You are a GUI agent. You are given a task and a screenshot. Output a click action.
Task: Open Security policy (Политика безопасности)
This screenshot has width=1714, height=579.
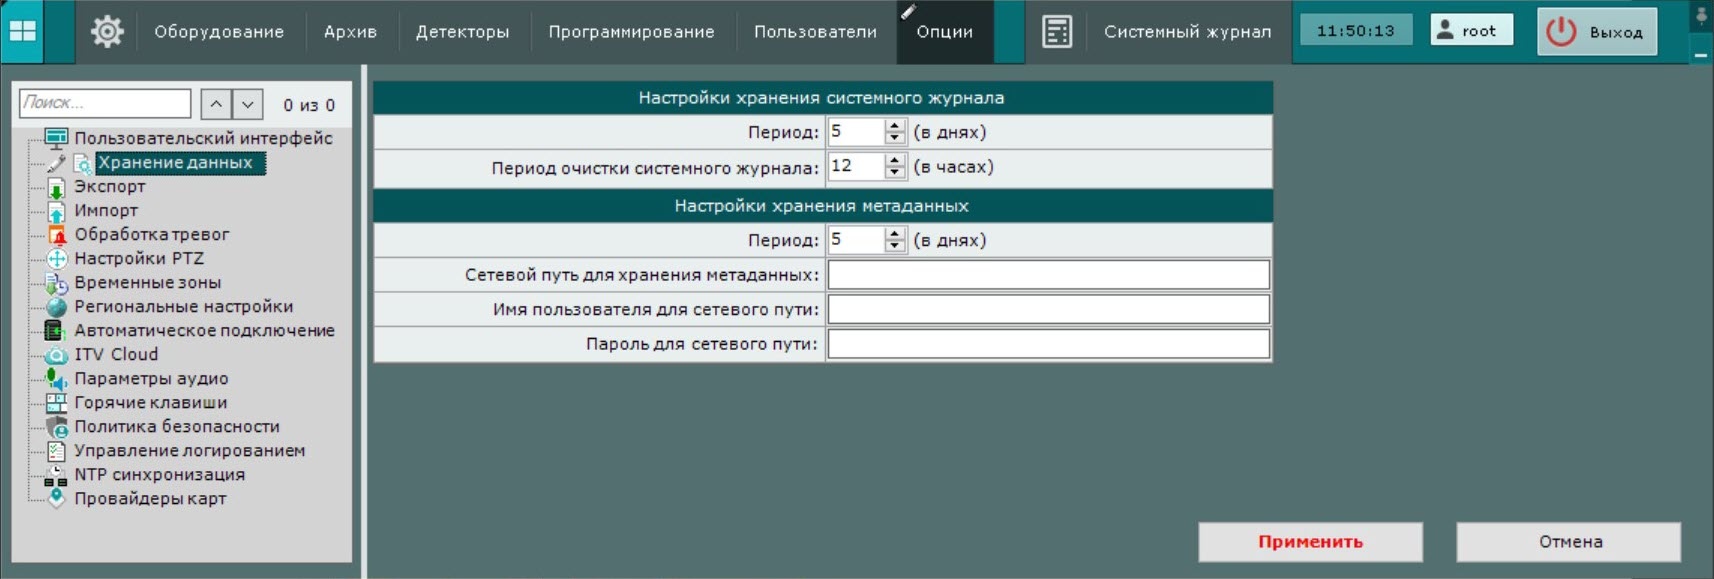coord(176,427)
